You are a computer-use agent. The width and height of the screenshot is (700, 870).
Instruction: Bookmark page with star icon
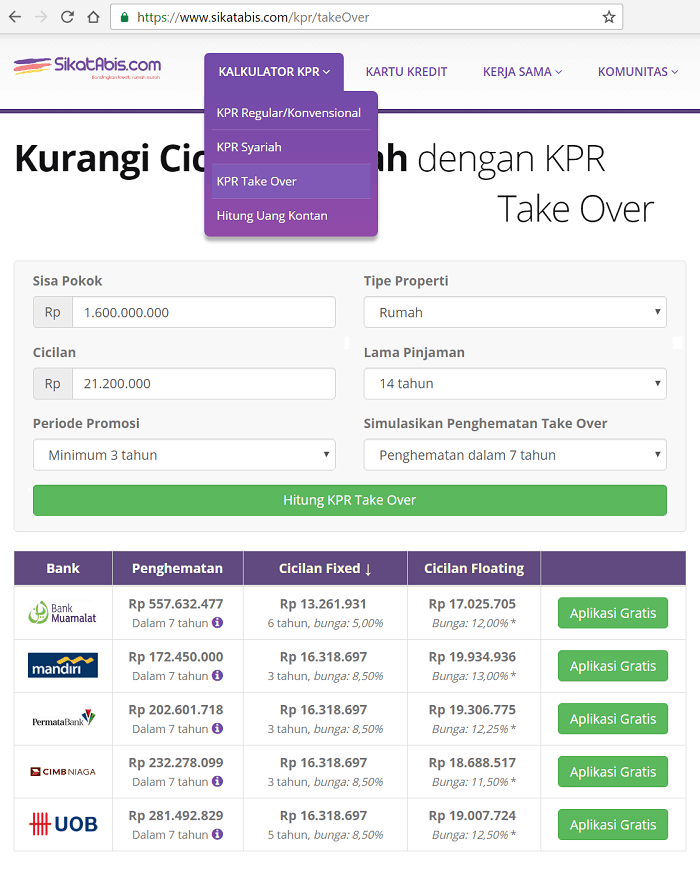click(608, 17)
